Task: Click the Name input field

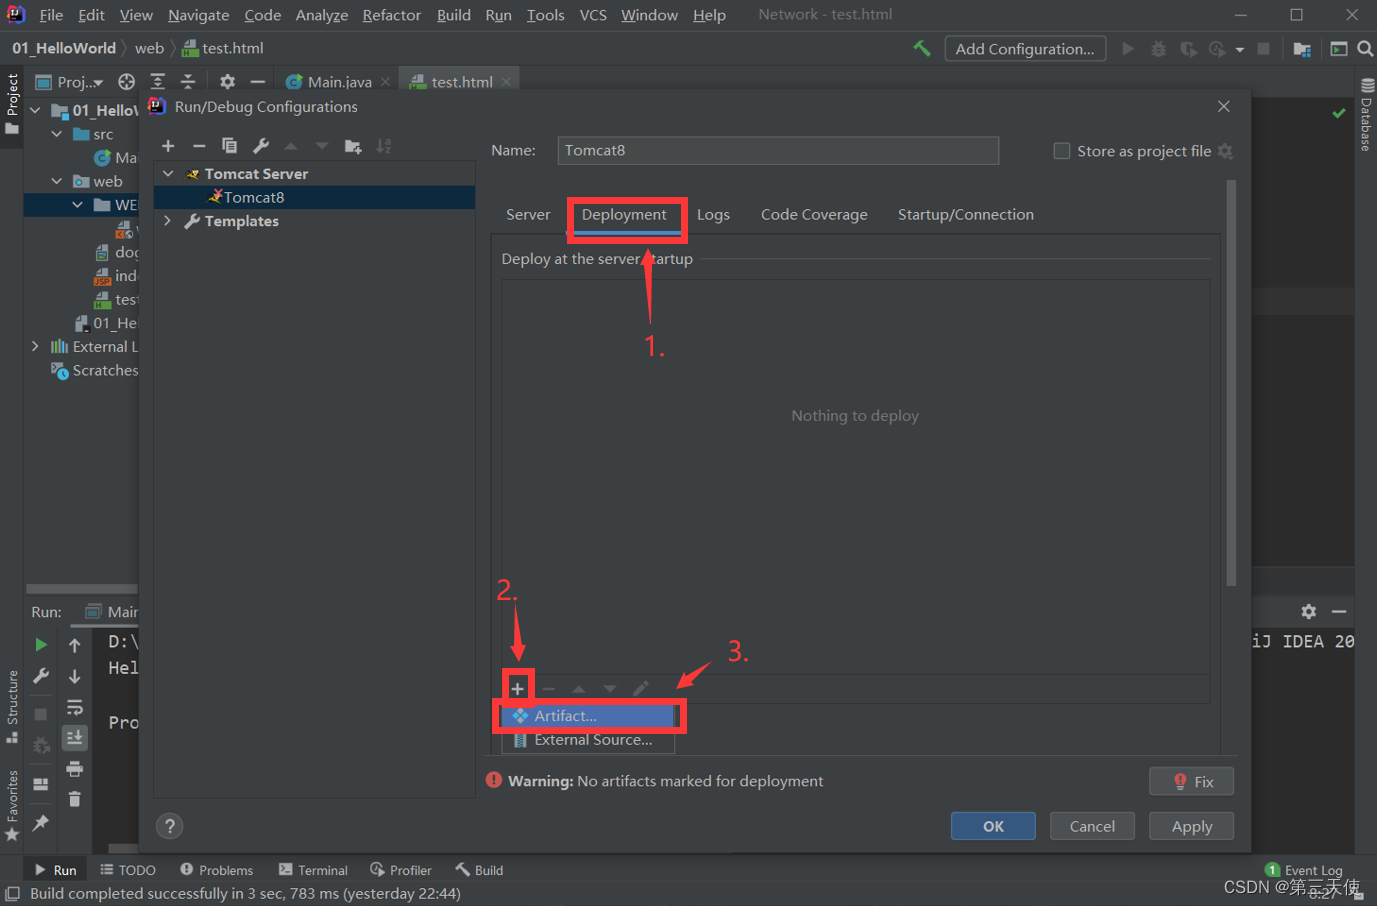Action: click(777, 150)
